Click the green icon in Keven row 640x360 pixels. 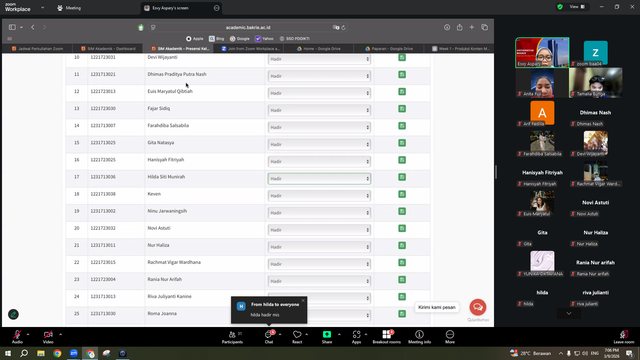click(x=402, y=194)
